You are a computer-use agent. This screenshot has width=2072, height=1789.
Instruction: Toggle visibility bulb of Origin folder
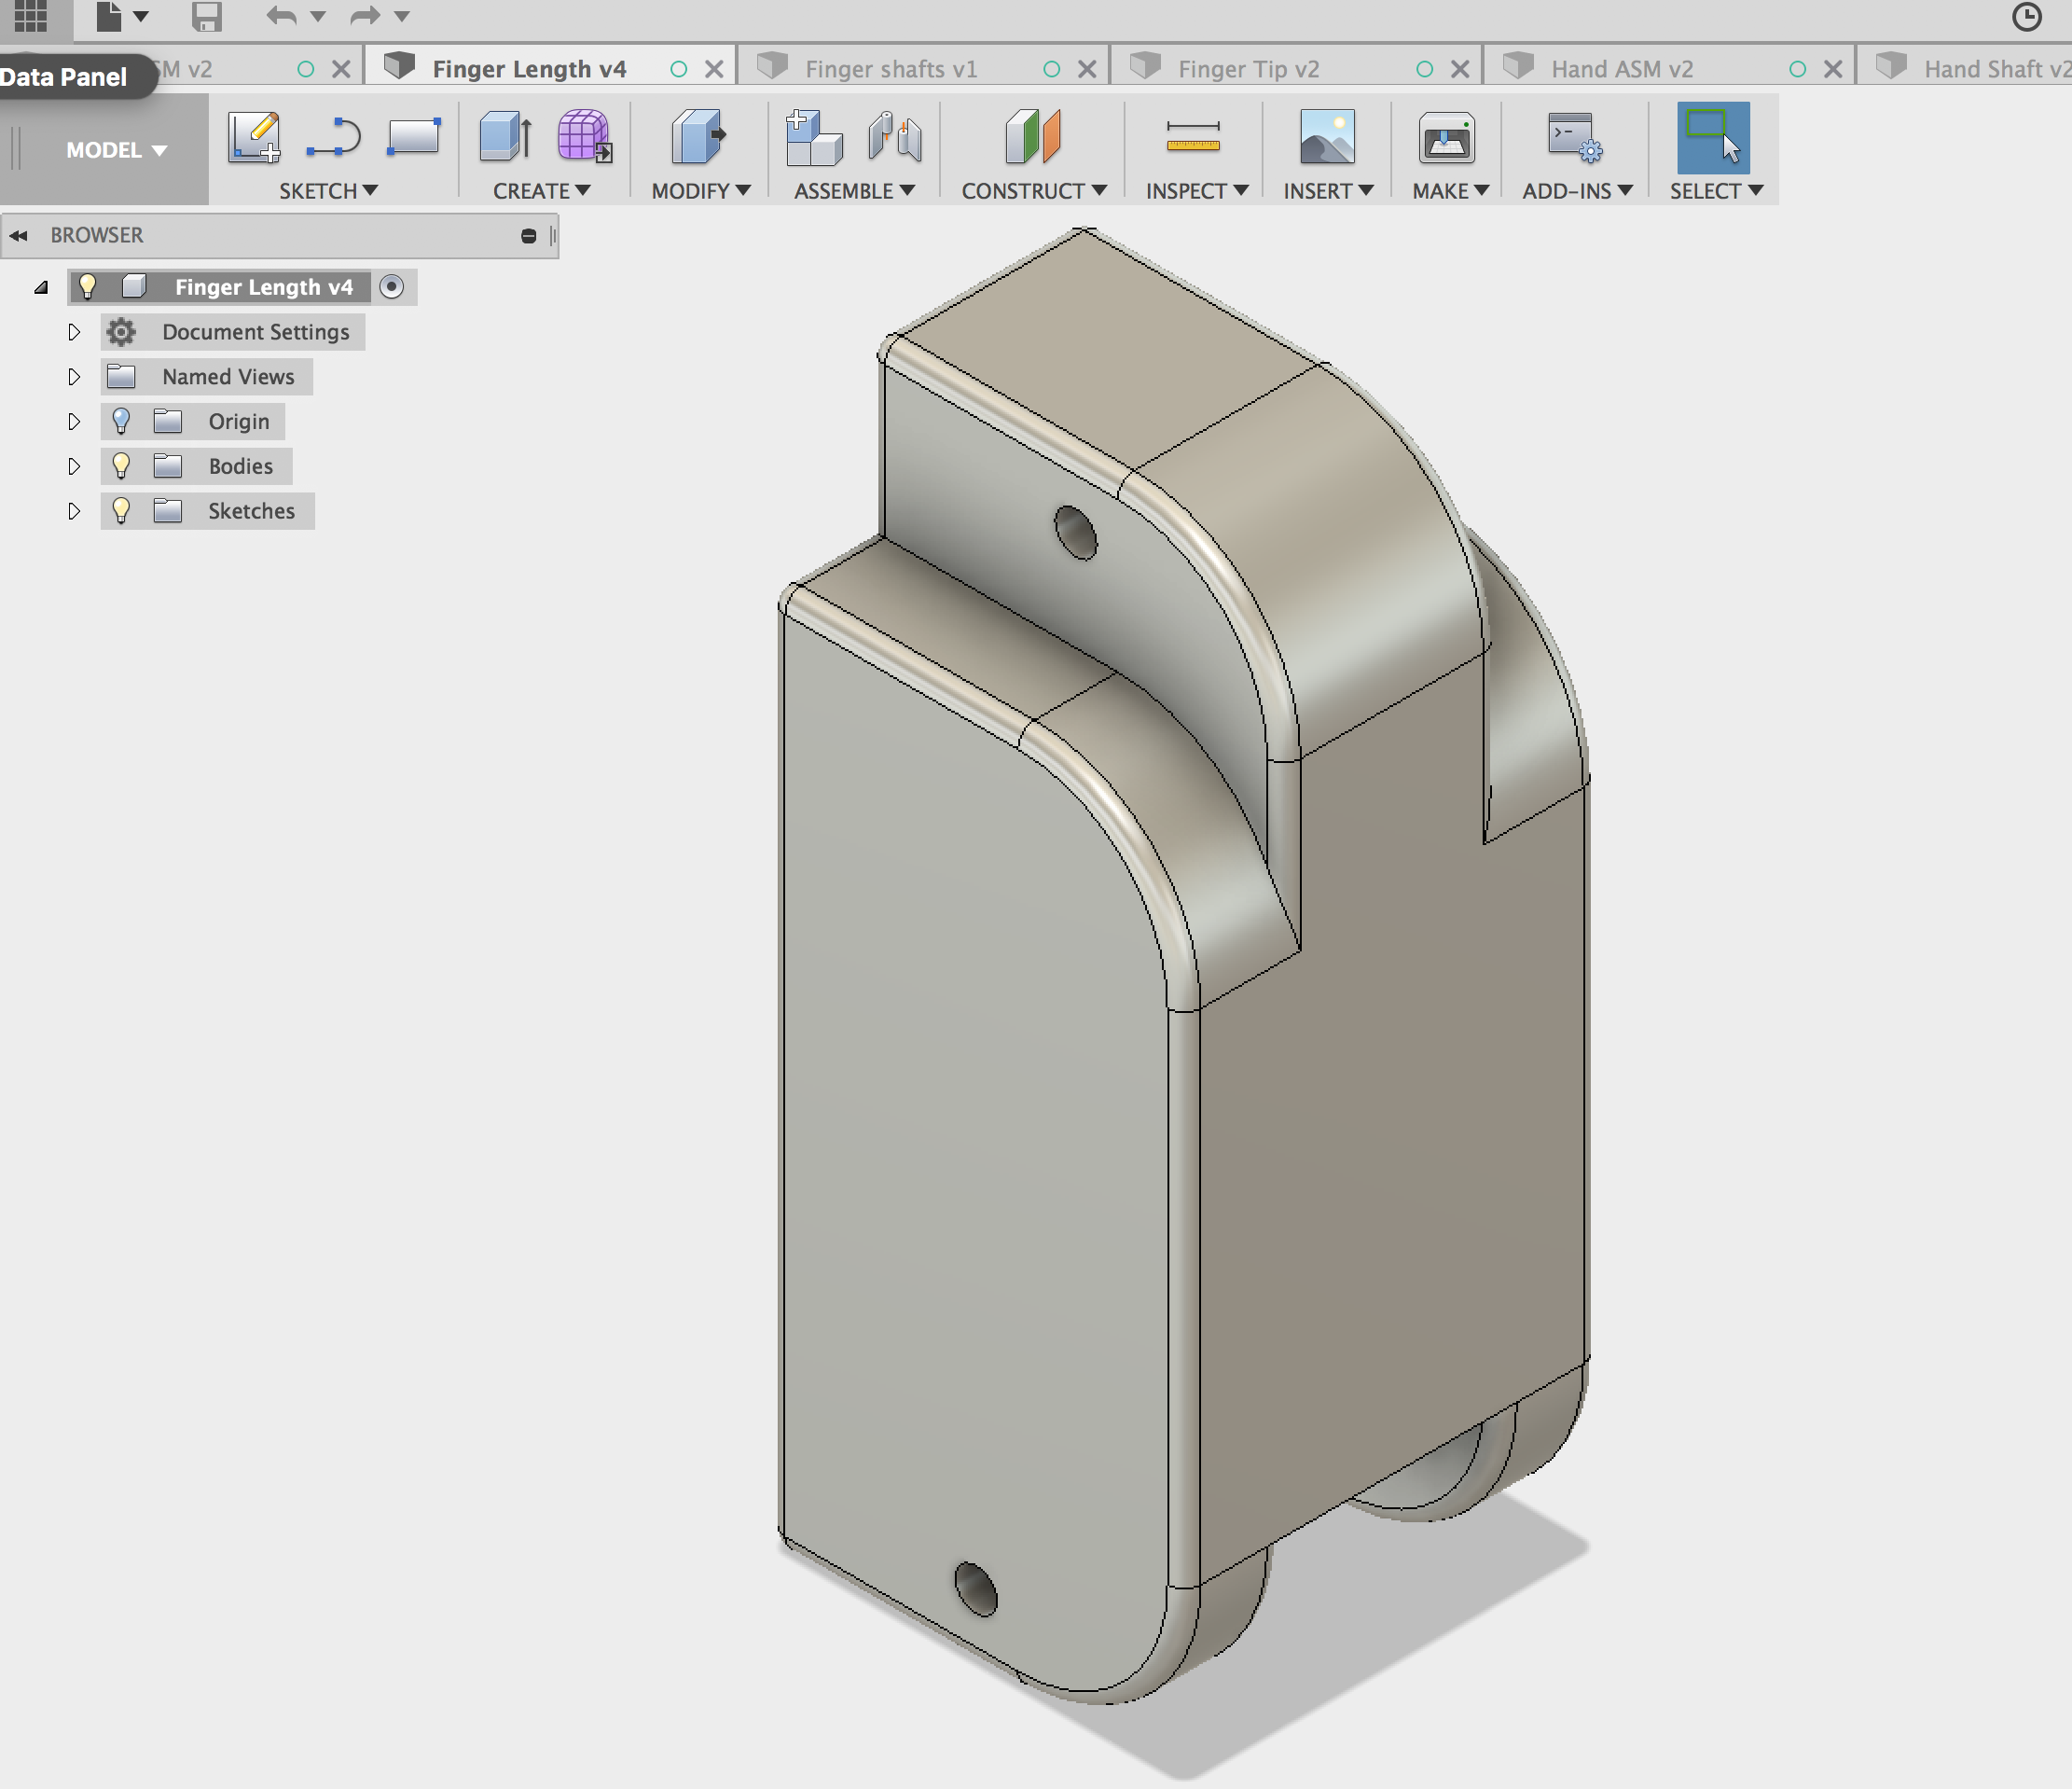point(121,421)
